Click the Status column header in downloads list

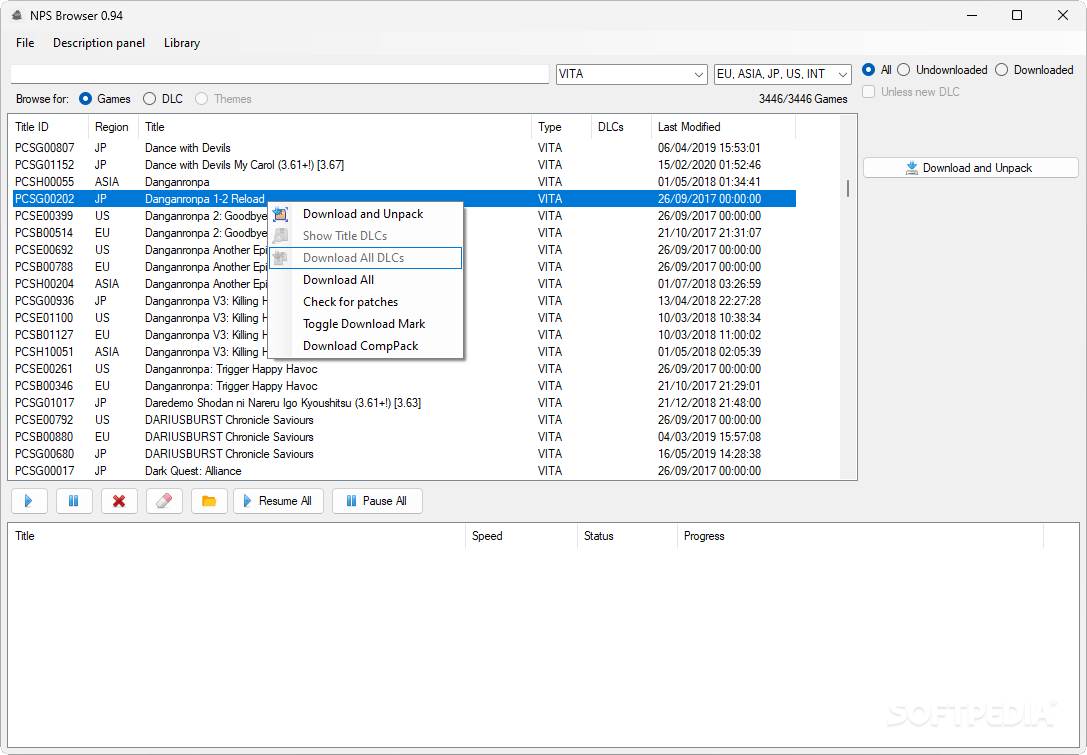click(x=627, y=536)
